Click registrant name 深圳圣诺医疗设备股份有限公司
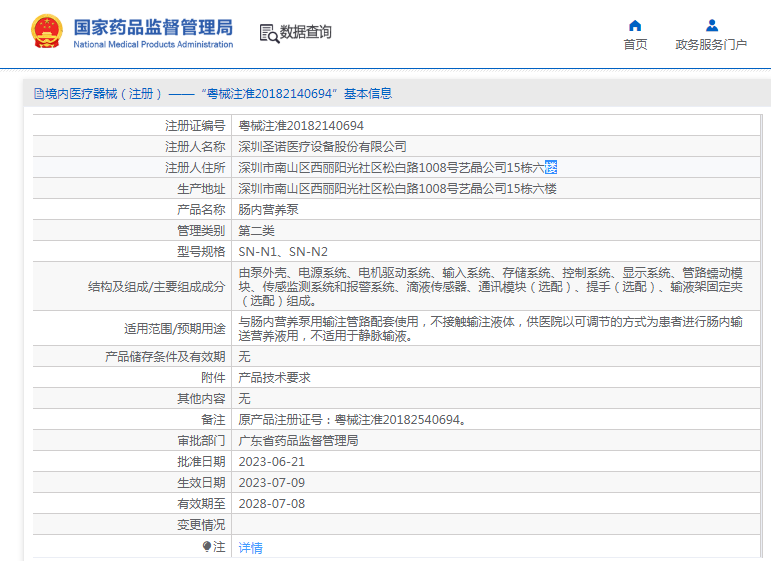The height and width of the screenshot is (561, 771). [323, 147]
